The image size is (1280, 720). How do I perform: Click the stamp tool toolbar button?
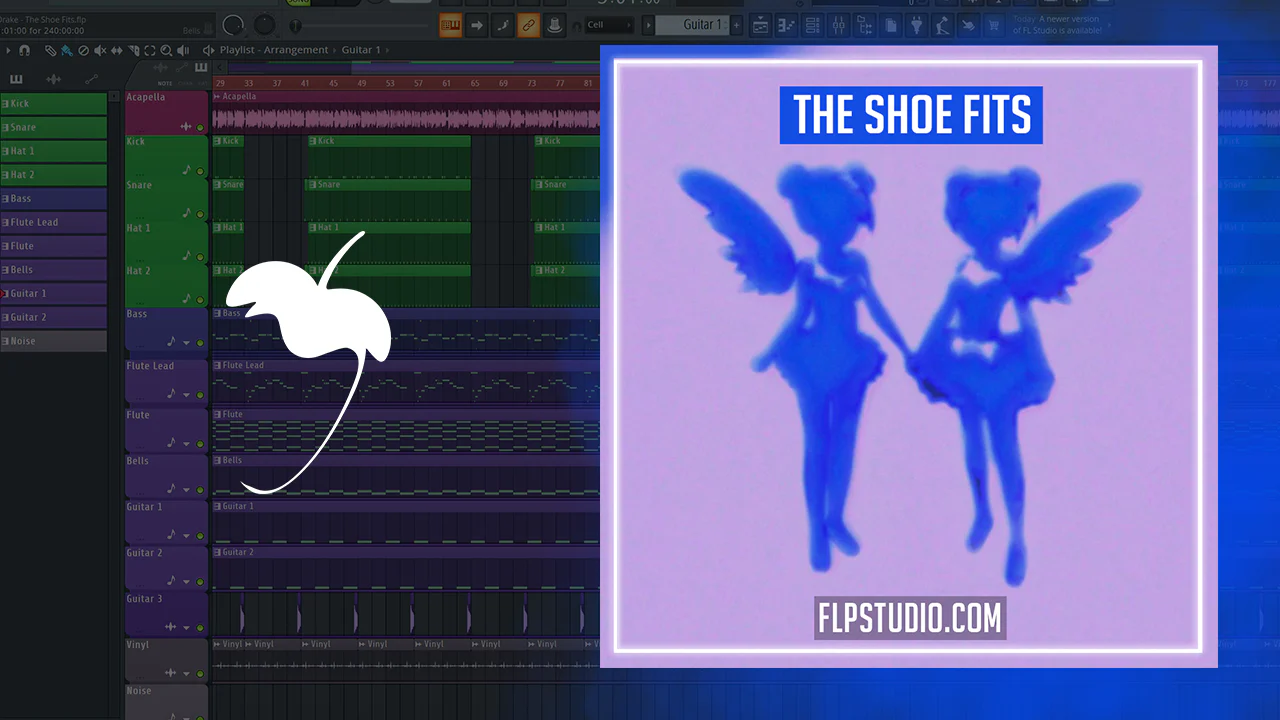(553, 25)
